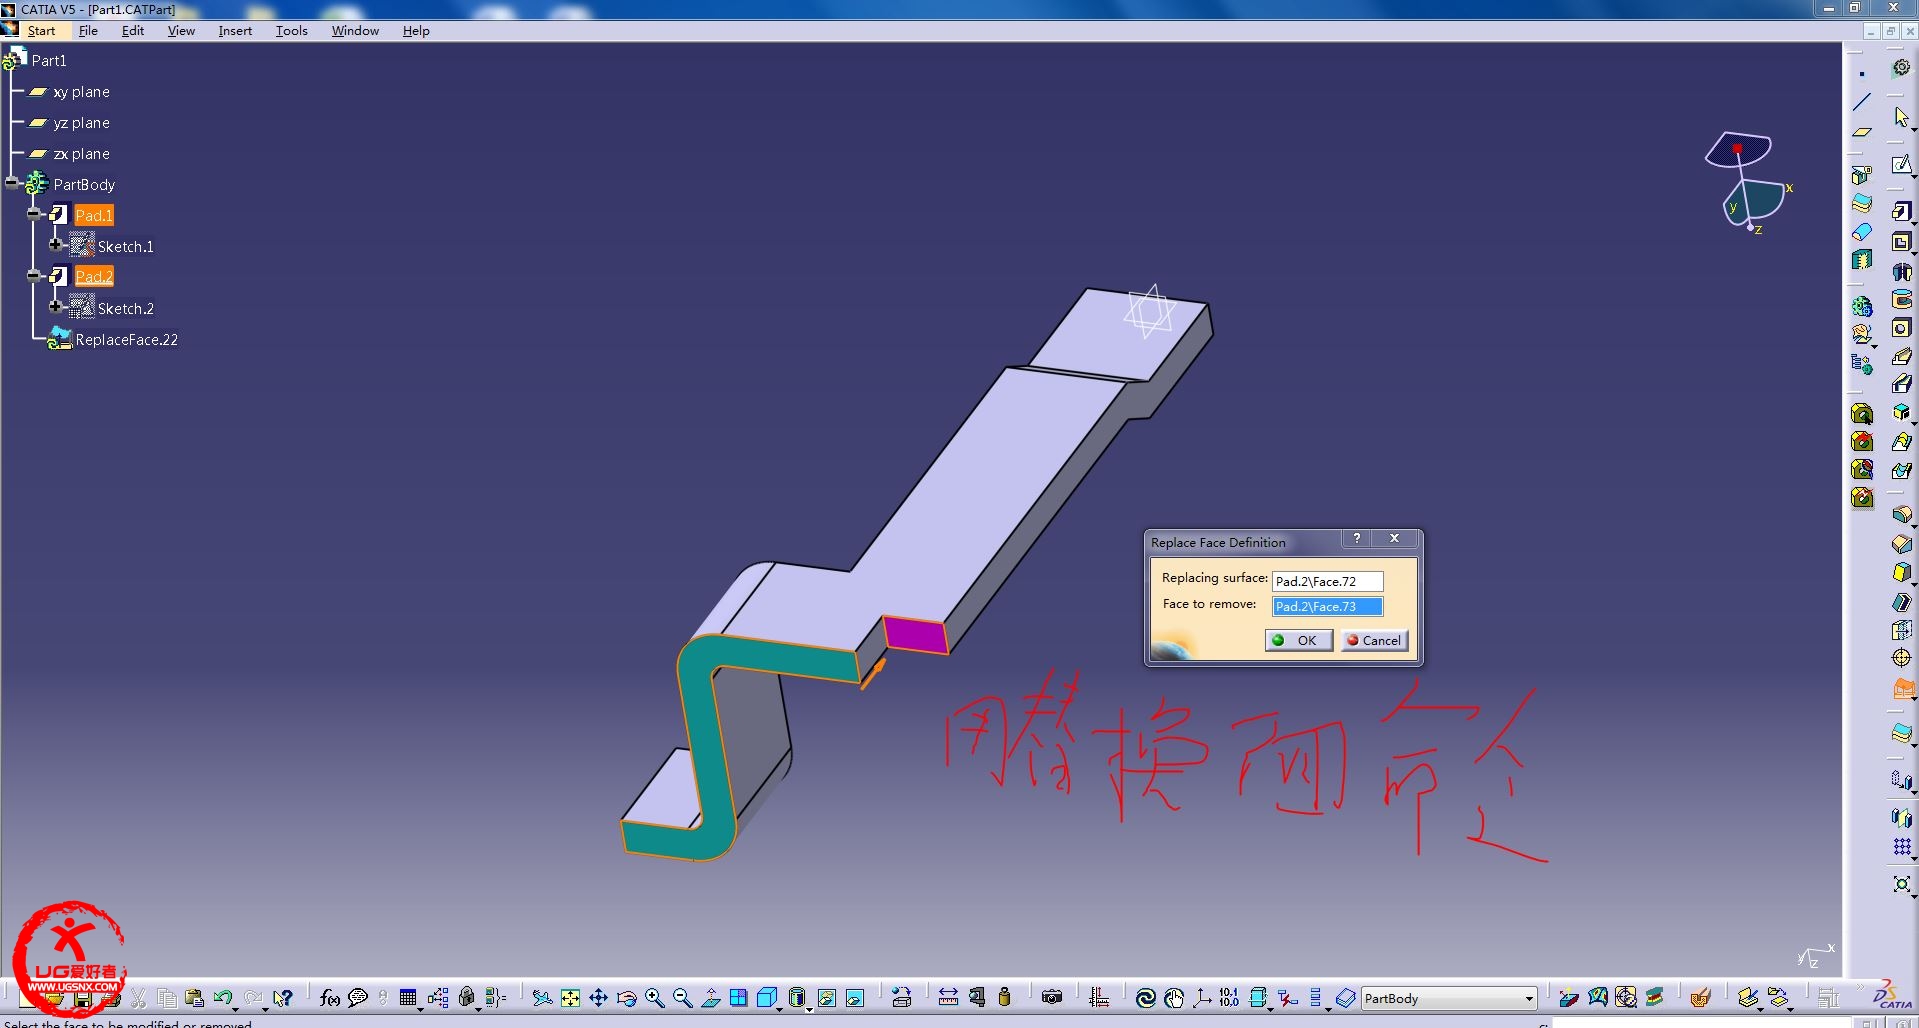Open help for Replace Face dialog
This screenshot has width=1919, height=1028.
coord(1356,539)
